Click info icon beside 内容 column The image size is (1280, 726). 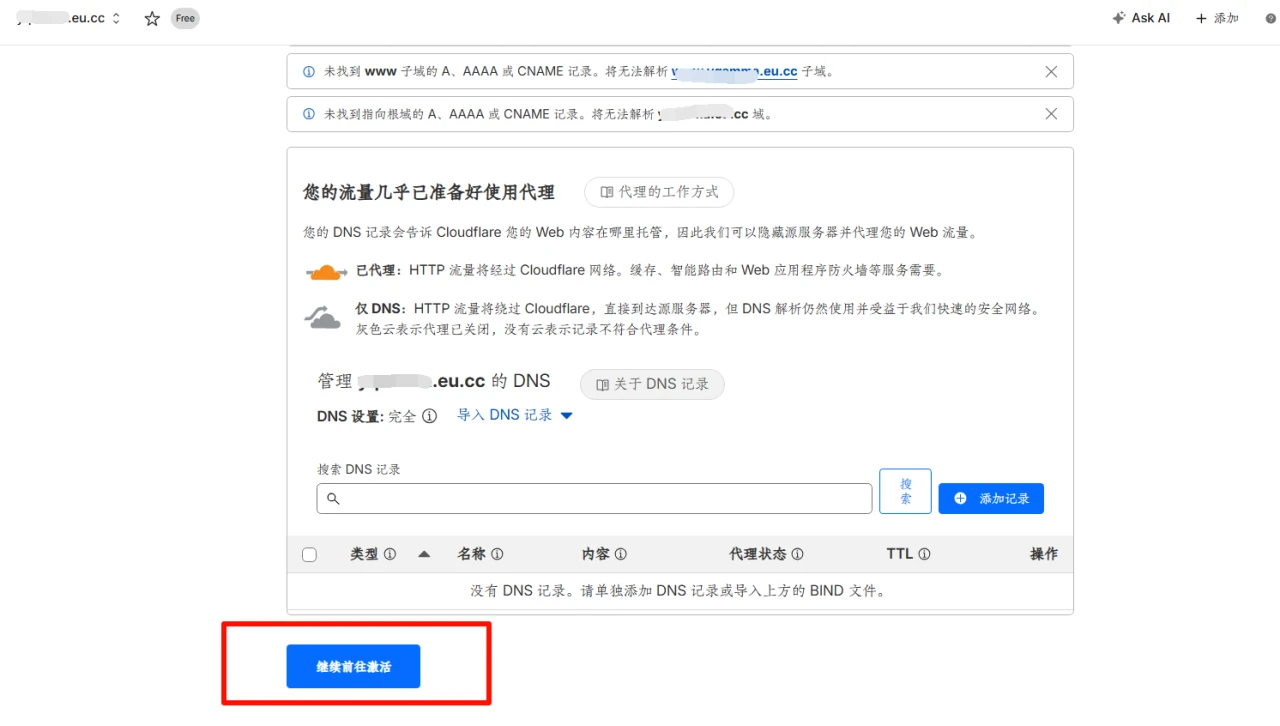(x=621, y=554)
